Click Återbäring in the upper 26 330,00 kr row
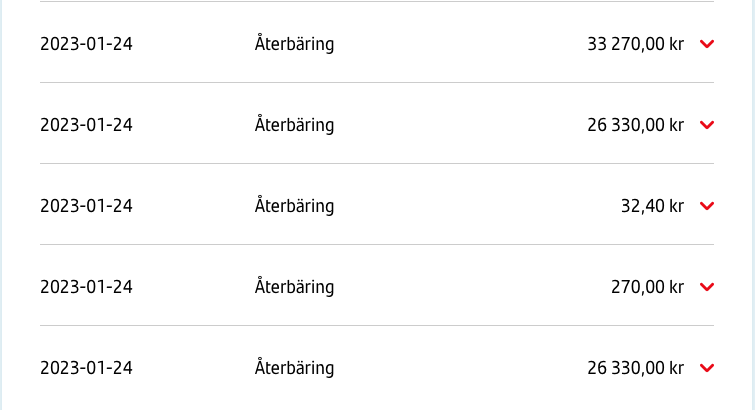The height and width of the screenshot is (410, 755). [x=294, y=124]
